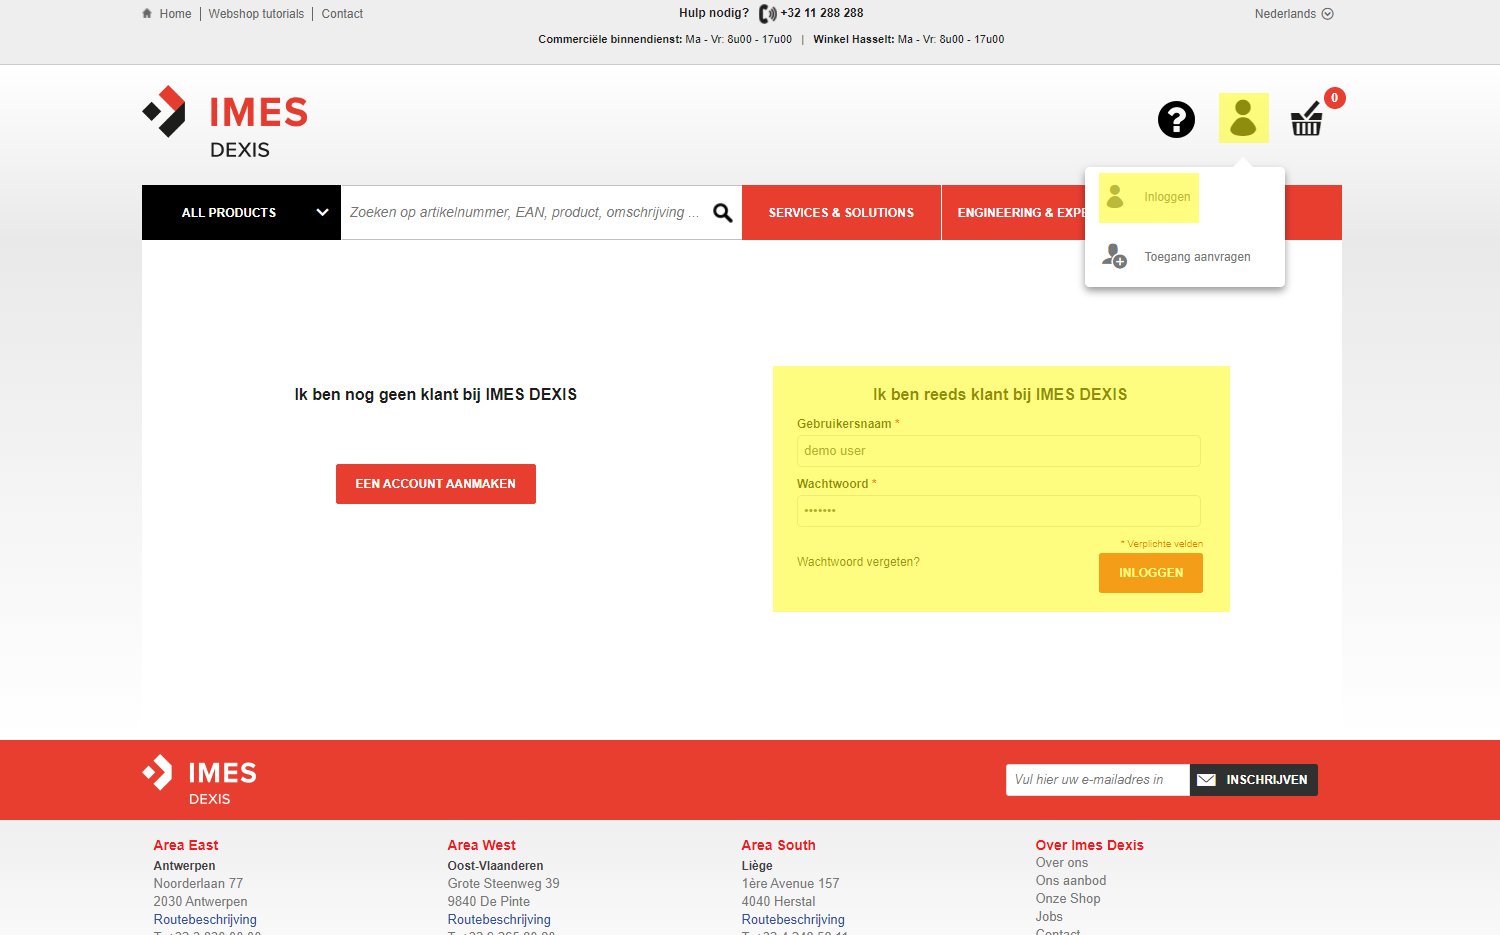Click the envelope icon on INSCHRIJVEN button
This screenshot has height=935, width=1500.
[1207, 780]
